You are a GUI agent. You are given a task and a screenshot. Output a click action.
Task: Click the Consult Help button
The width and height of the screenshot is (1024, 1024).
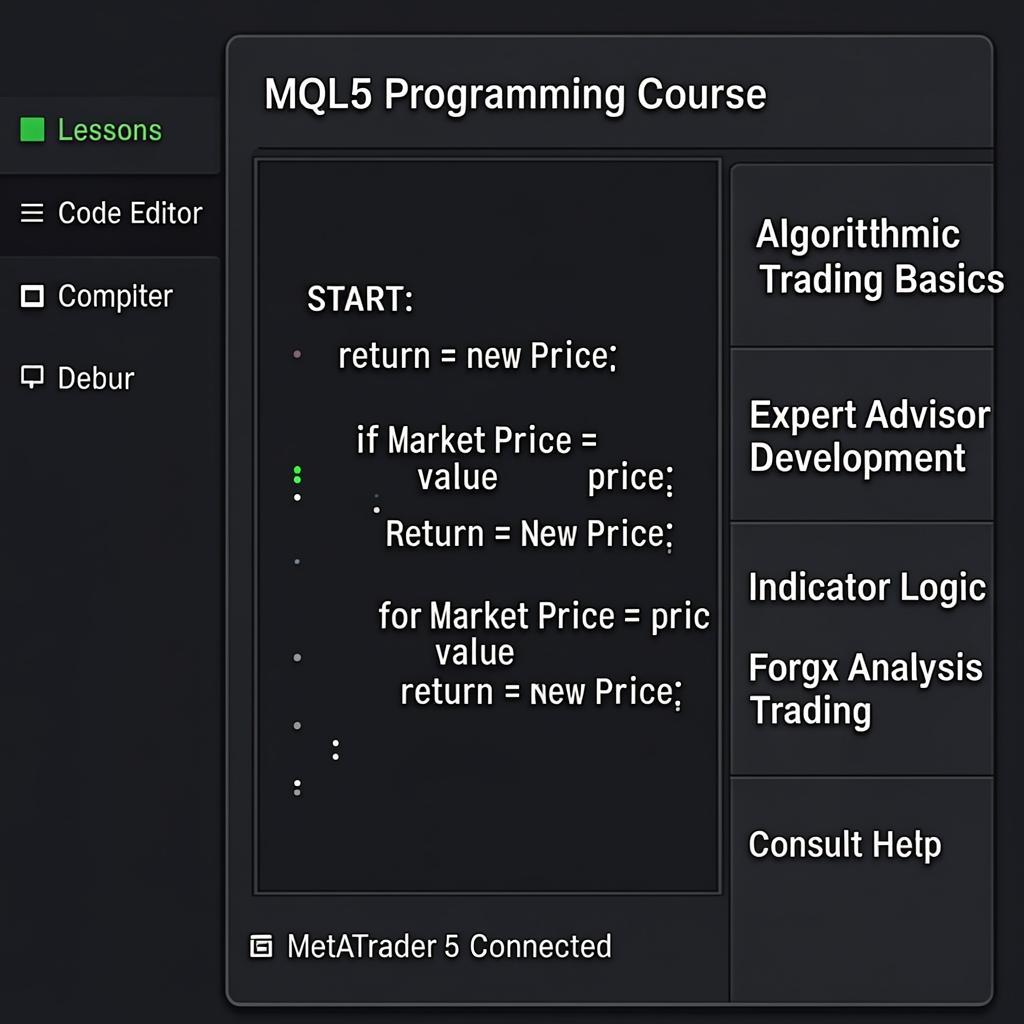(845, 845)
